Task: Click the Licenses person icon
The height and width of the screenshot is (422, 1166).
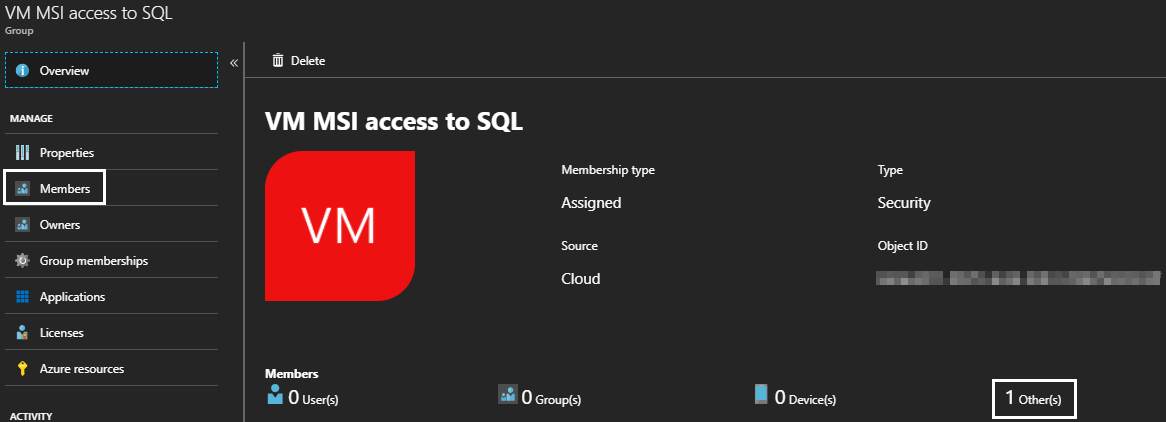Action: [x=22, y=333]
